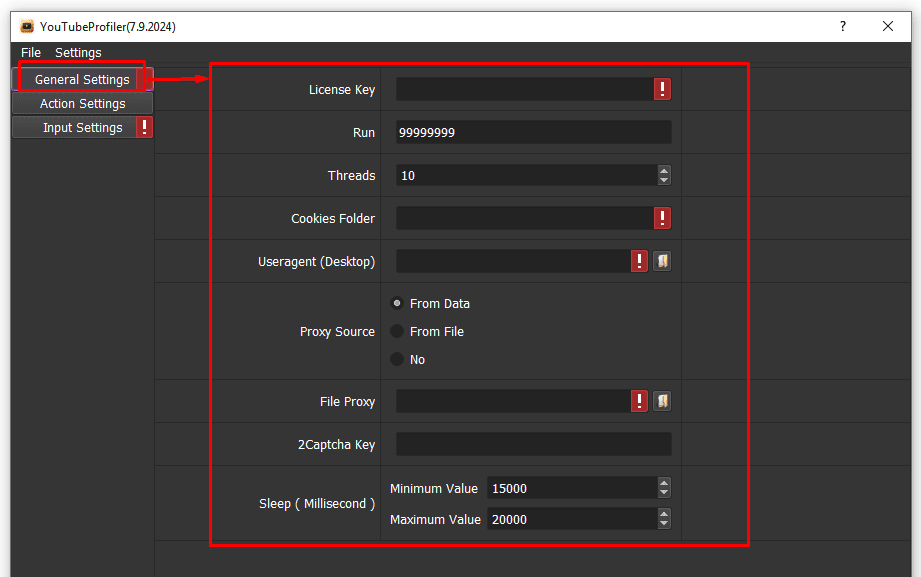Open the Settings menu

[x=78, y=52]
